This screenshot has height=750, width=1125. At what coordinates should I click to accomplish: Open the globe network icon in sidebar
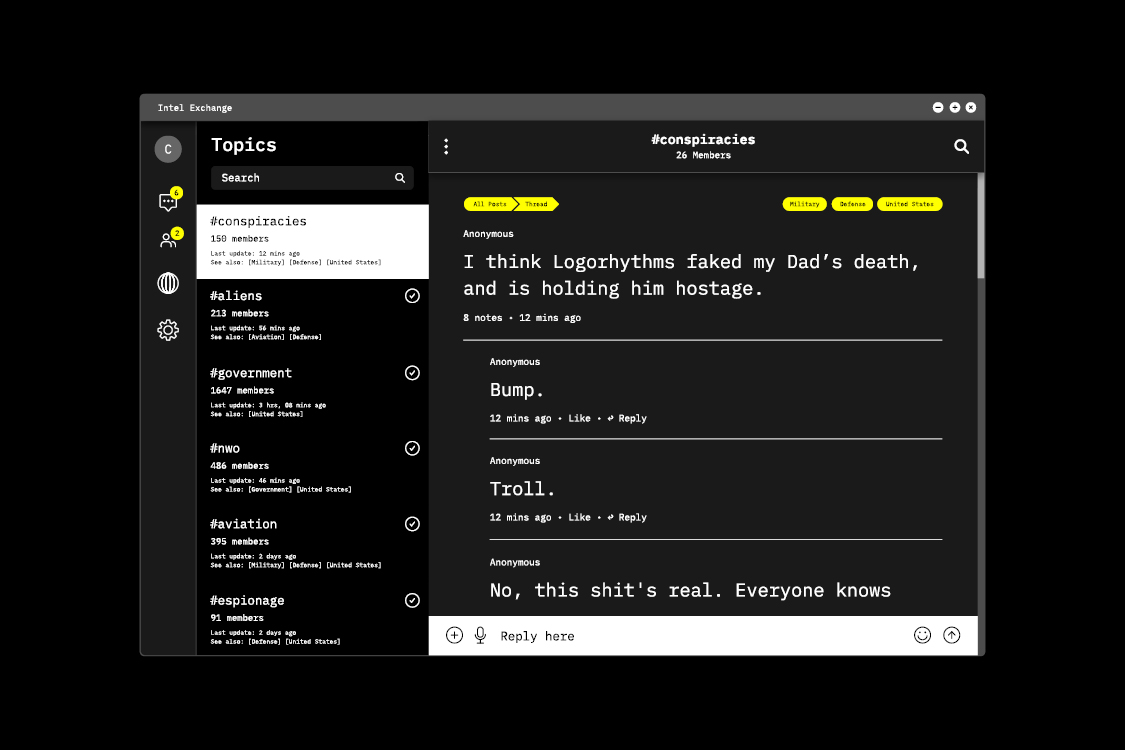point(168,283)
